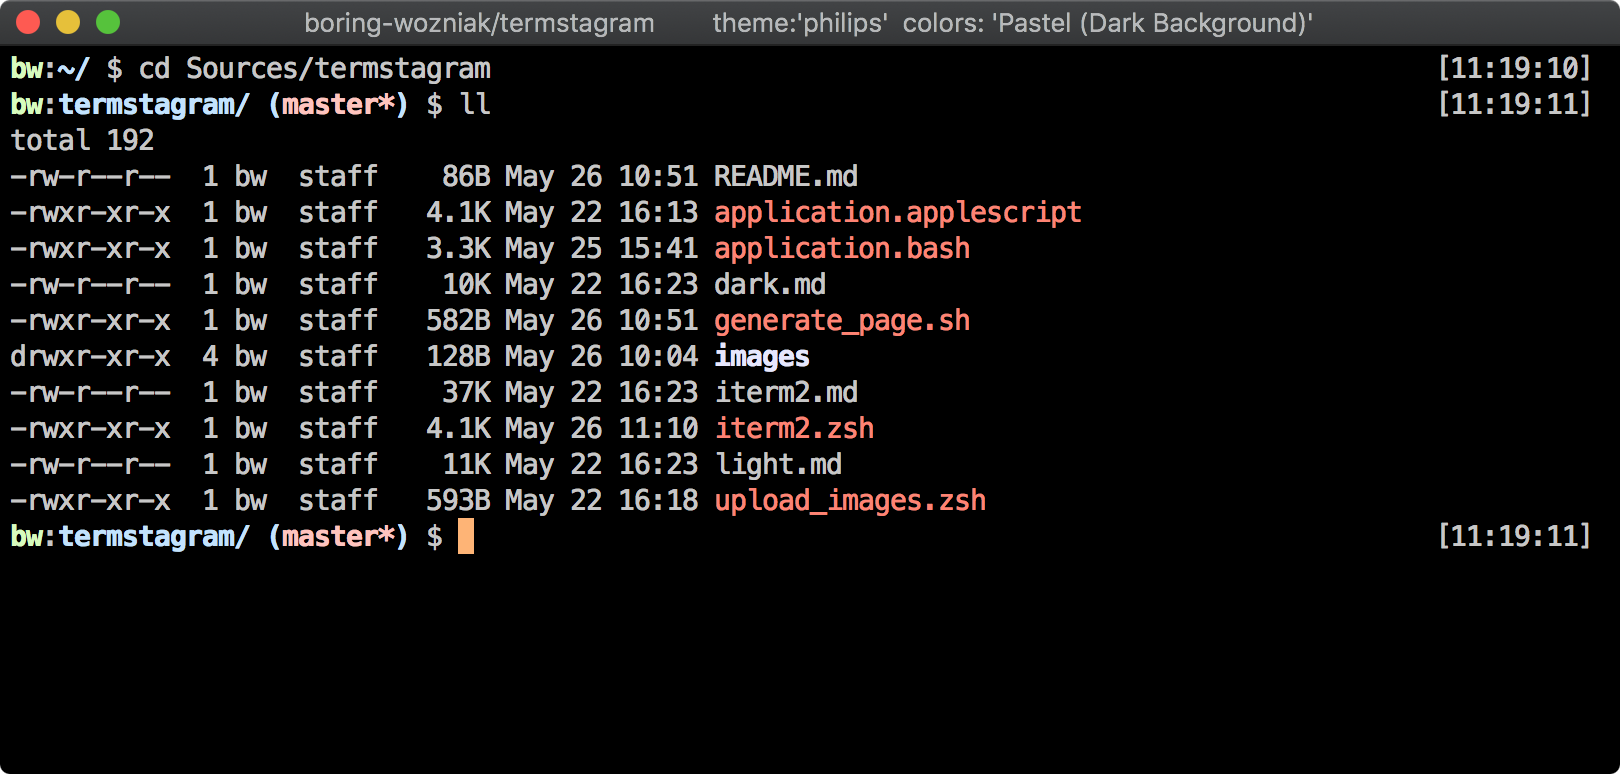The width and height of the screenshot is (1620, 774).
Task: Click the 16:18 modification time
Action: [658, 501]
